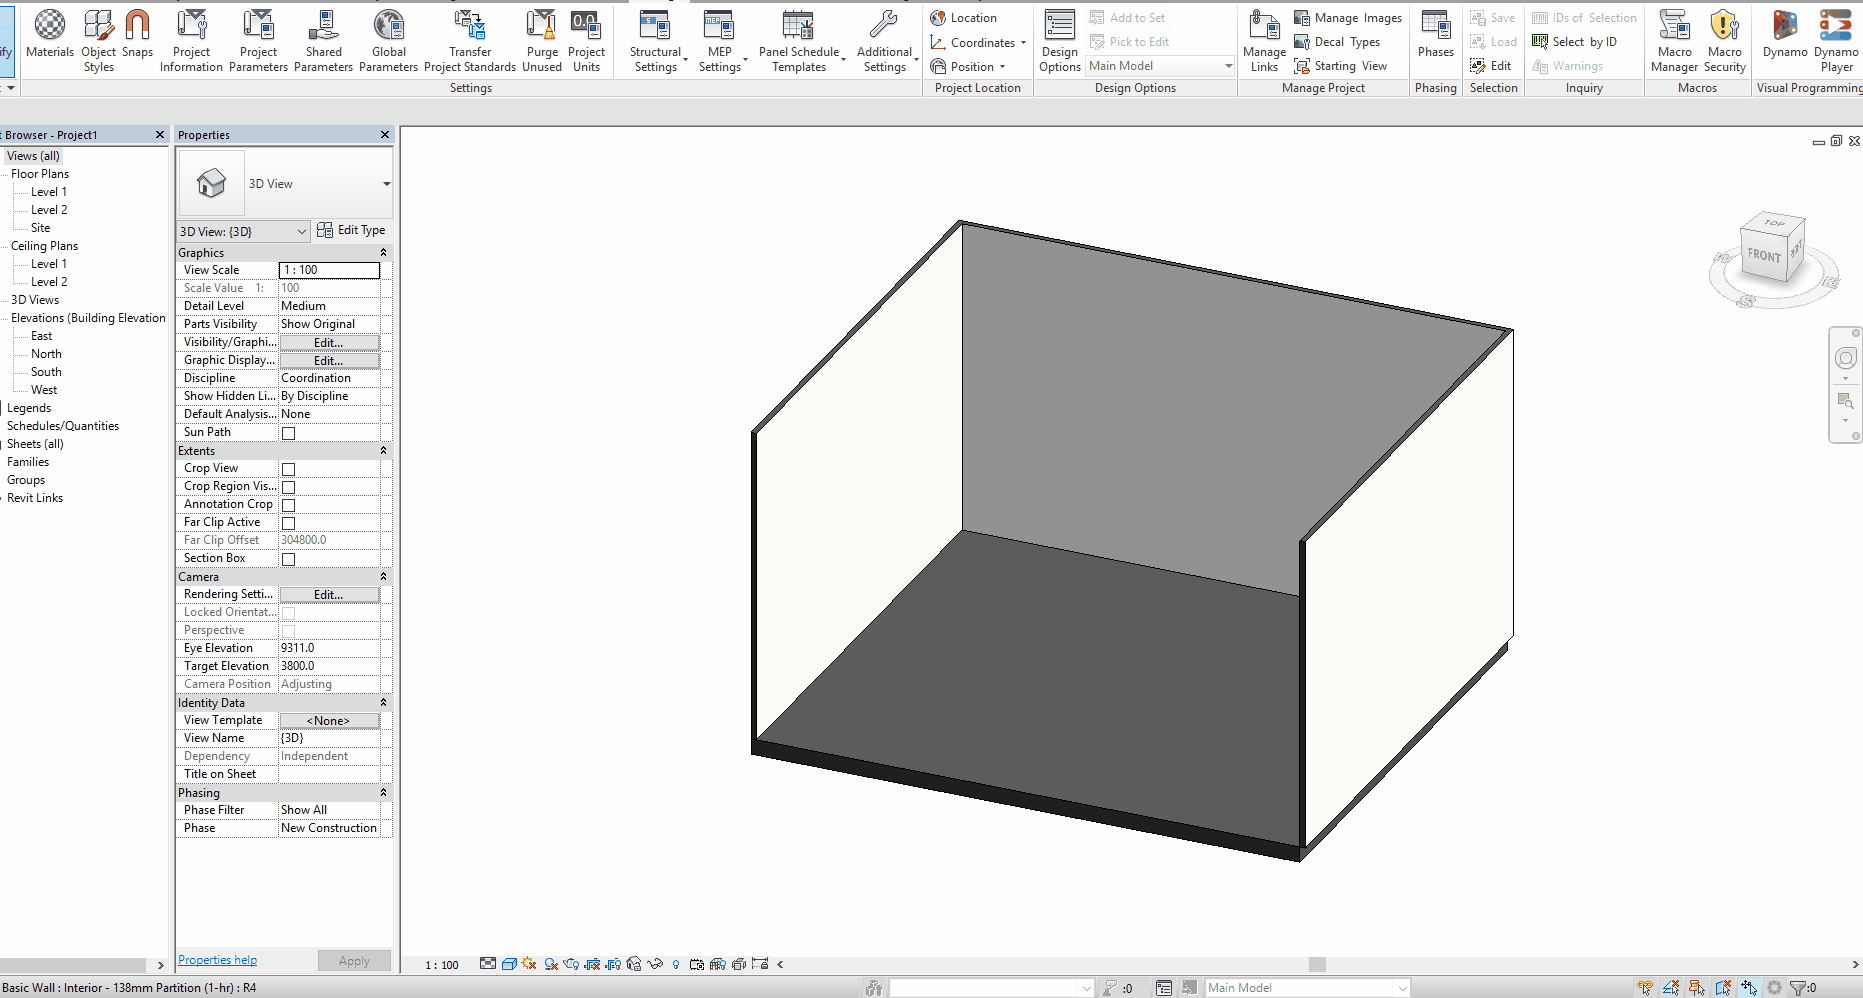Viewport: 1863px width, 998px height.
Task: Click the Purge Unused icon
Action: (541, 38)
